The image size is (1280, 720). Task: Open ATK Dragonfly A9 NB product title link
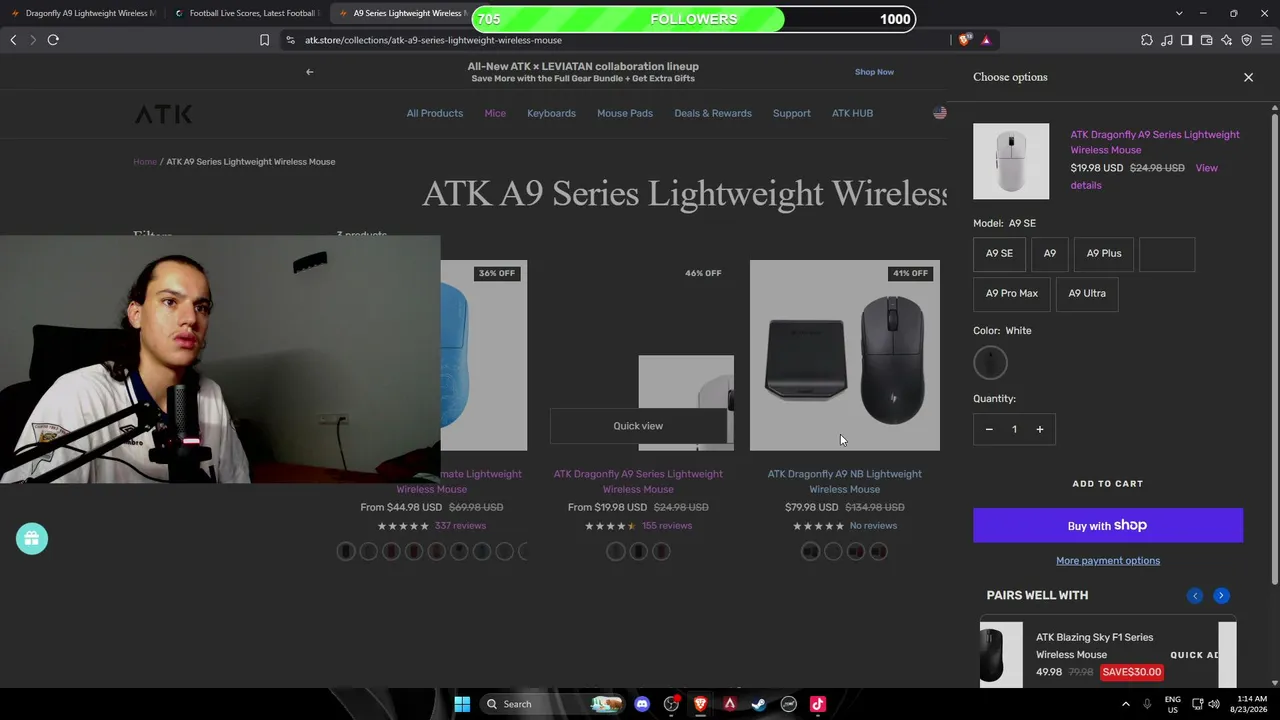pyautogui.click(x=845, y=481)
